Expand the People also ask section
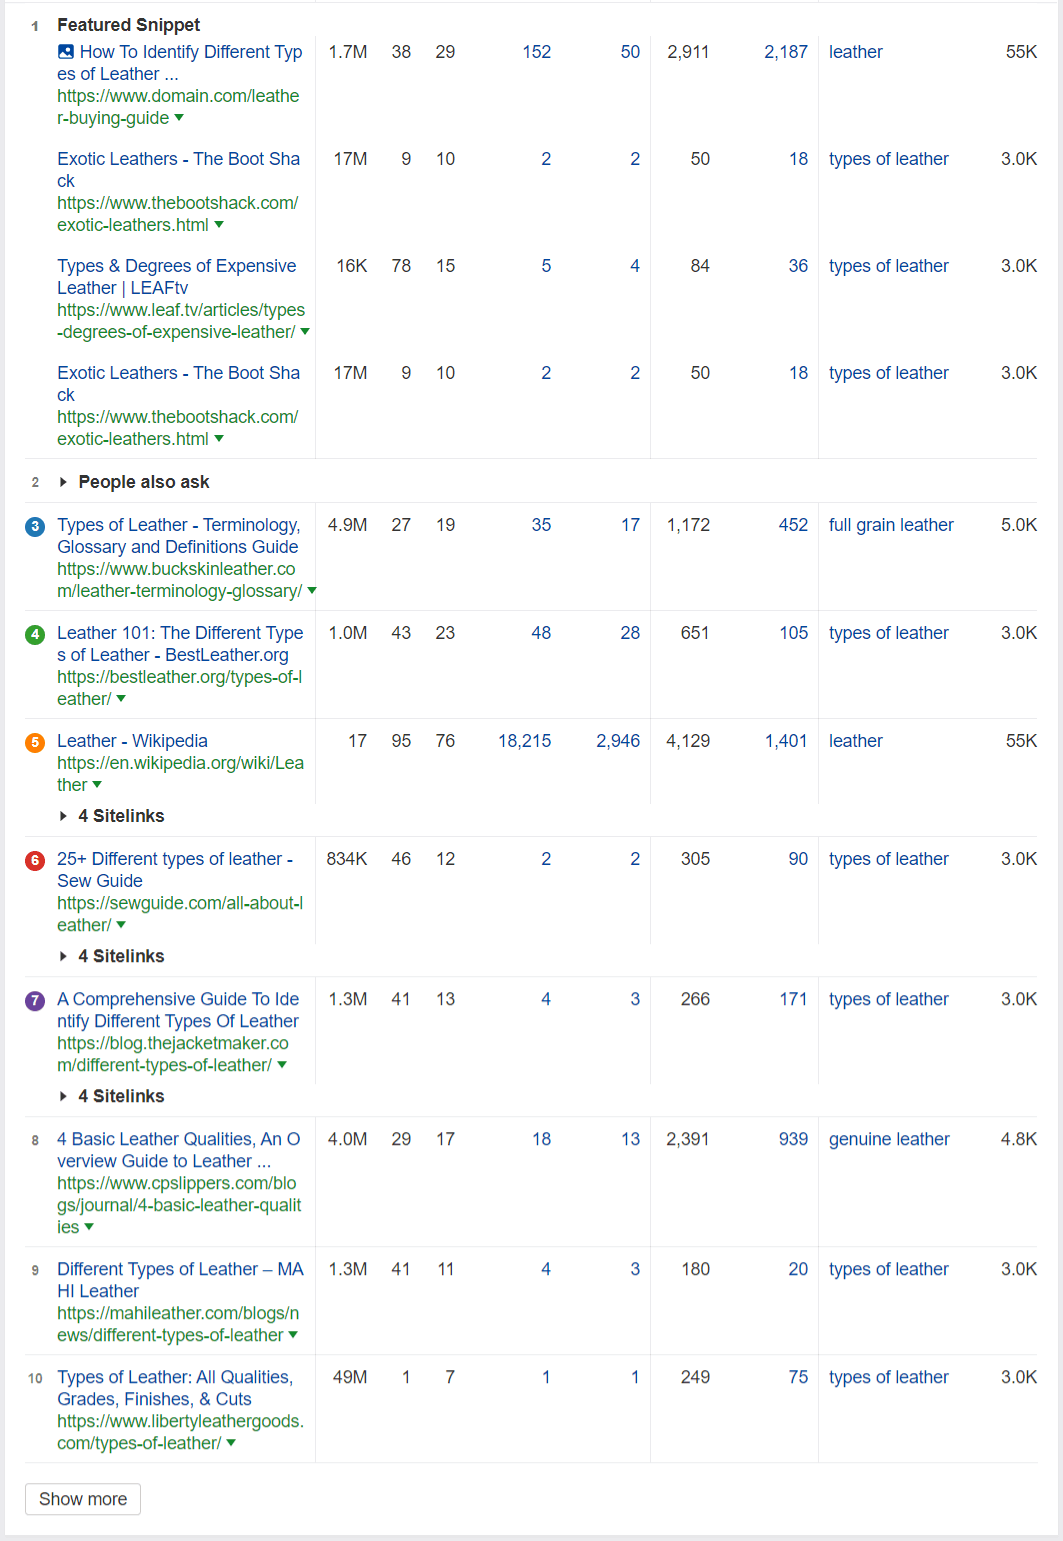This screenshot has width=1063, height=1541. click(63, 482)
